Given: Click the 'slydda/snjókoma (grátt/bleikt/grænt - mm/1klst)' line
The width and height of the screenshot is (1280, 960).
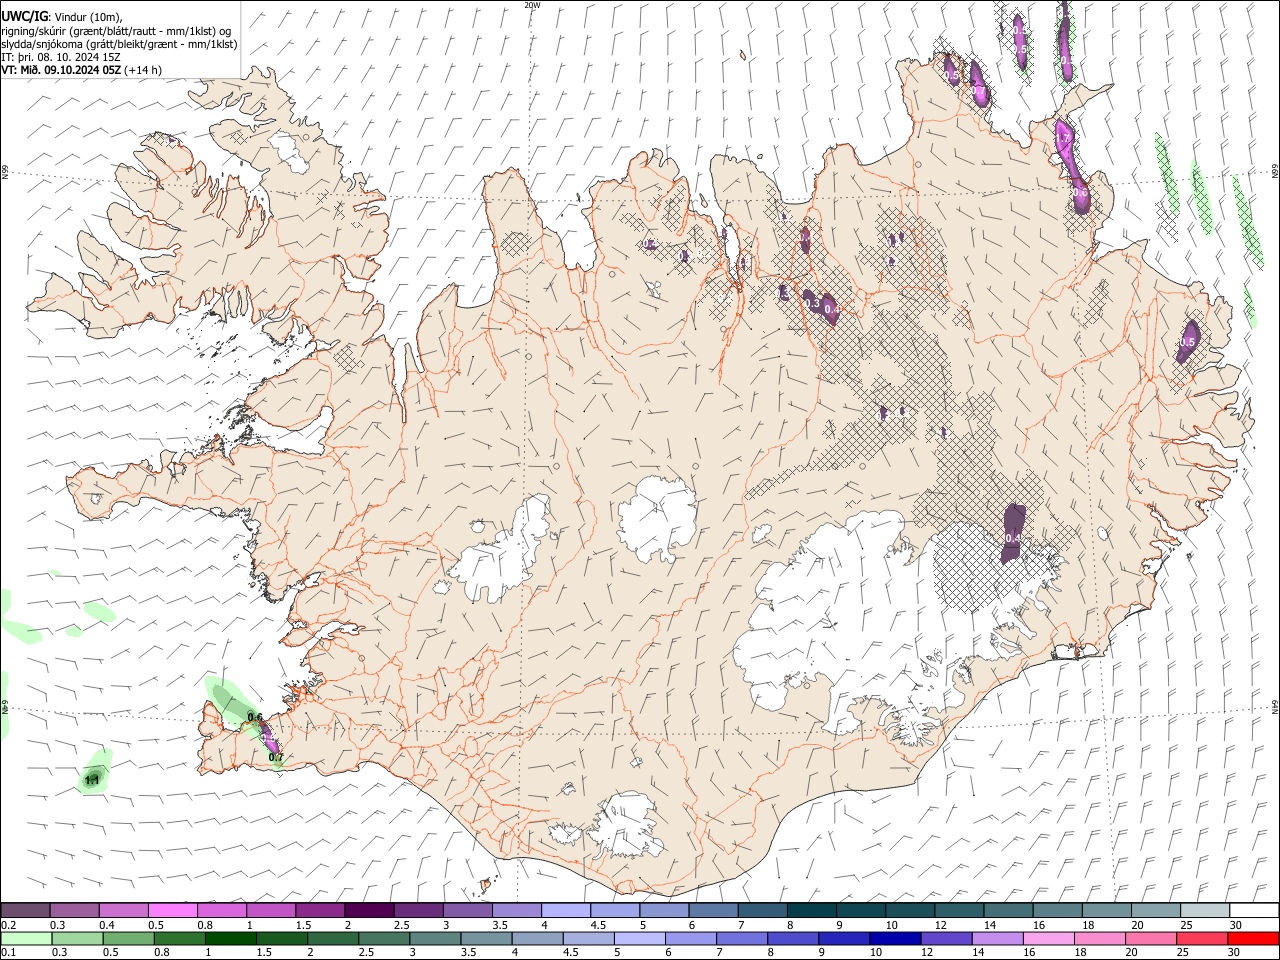Looking at the screenshot, I should click(x=119, y=44).
